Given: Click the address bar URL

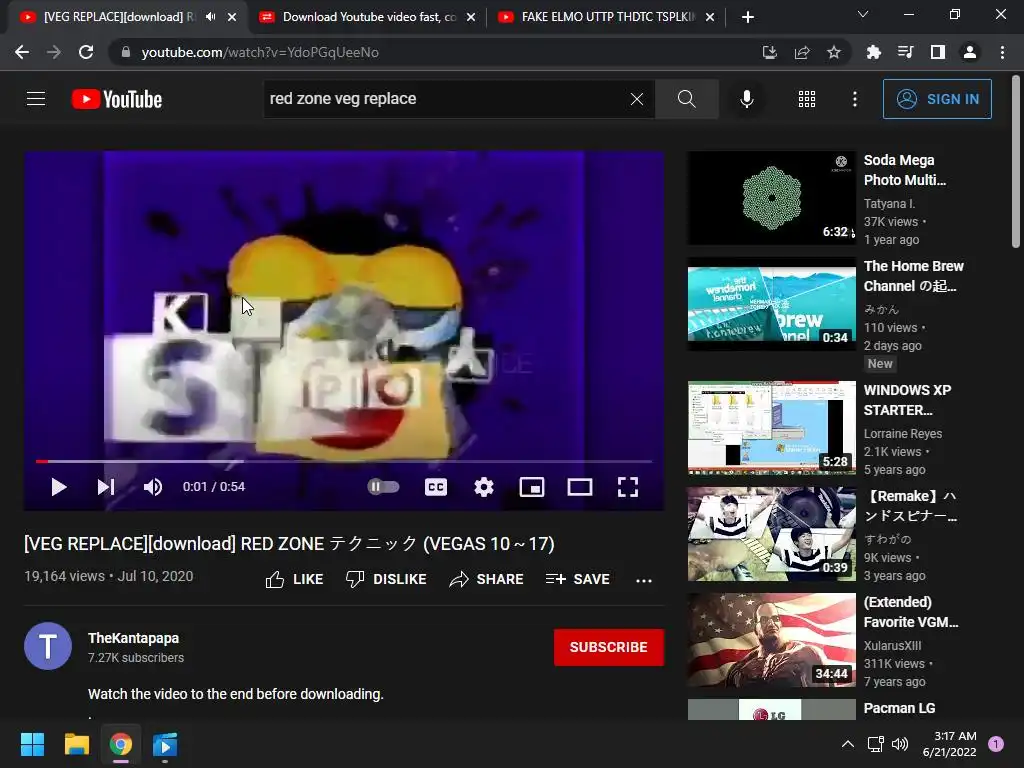Looking at the screenshot, I should (260, 52).
